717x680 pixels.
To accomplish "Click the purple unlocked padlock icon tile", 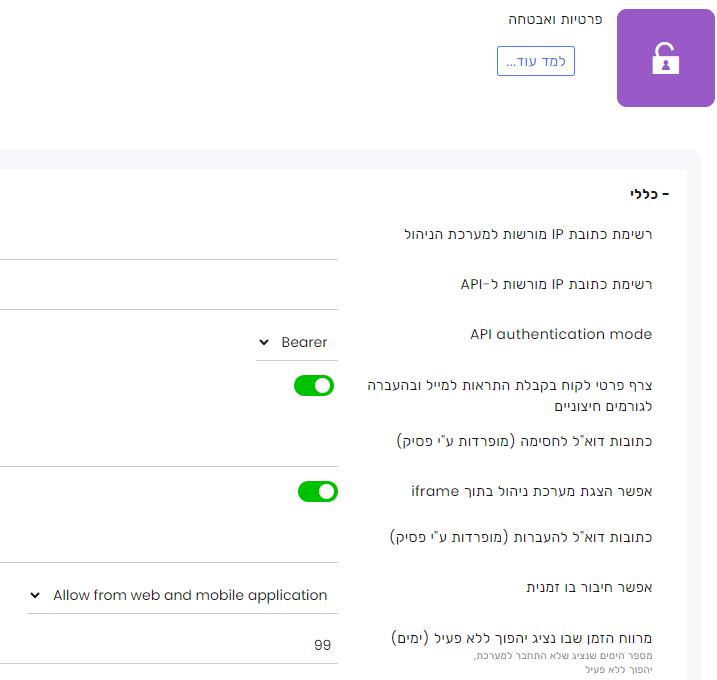I will (665, 58).
